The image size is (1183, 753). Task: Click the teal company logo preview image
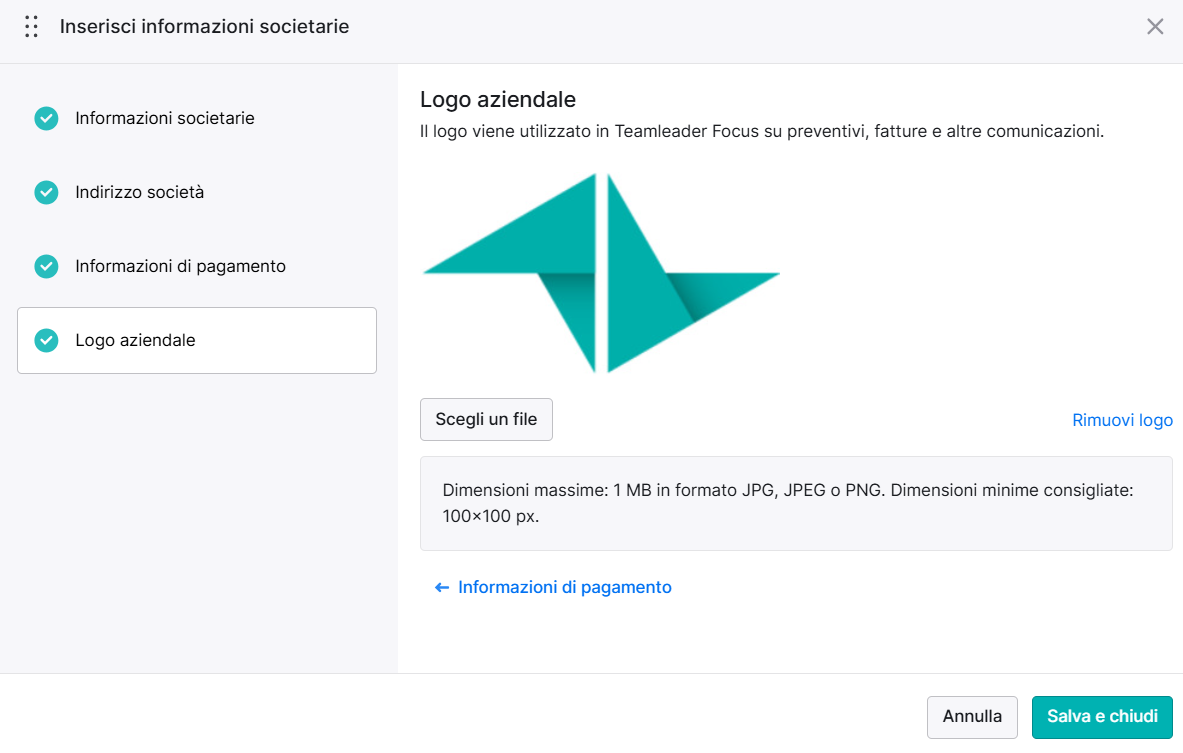(x=601, y=272)
